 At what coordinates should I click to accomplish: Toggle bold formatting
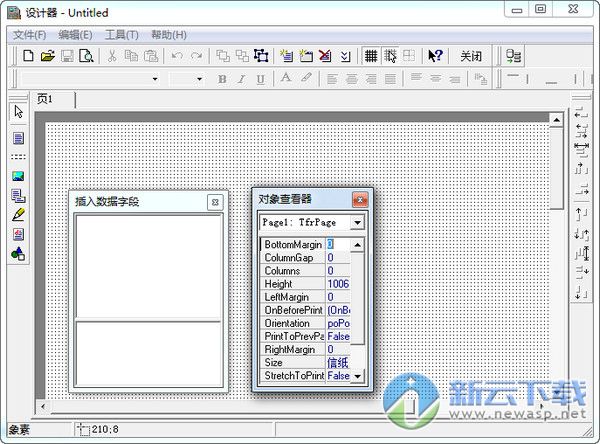222,79
